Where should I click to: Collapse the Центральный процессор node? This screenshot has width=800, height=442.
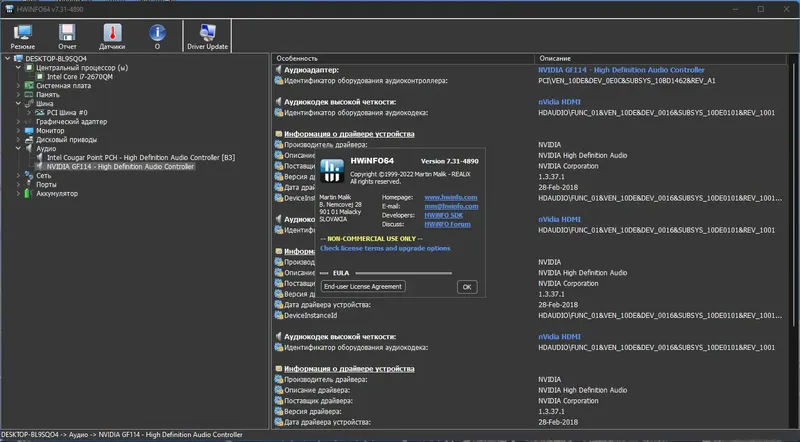pyautogui.click(x=18, y=67)
